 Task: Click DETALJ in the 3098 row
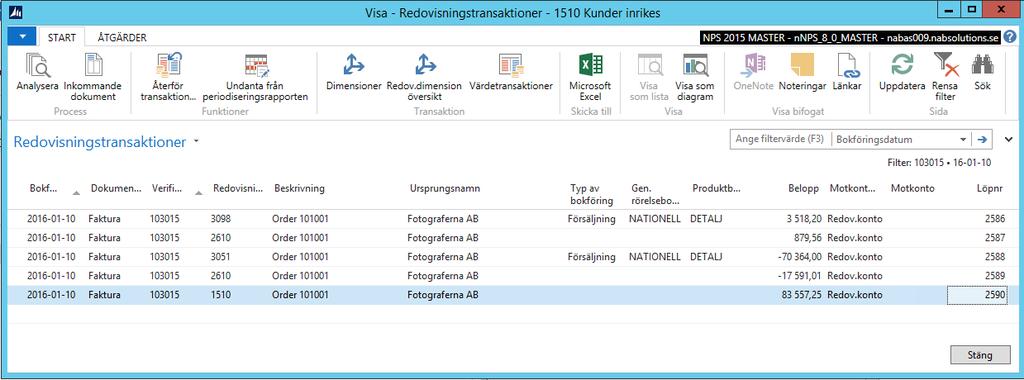706,219
